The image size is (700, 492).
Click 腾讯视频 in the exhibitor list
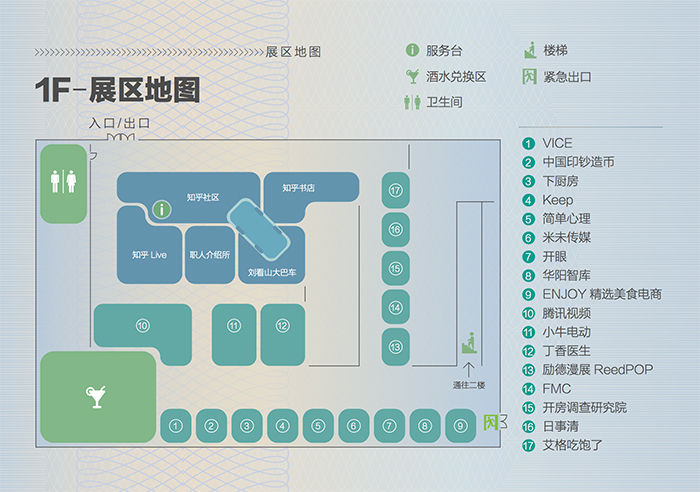[x=566, y=313]
